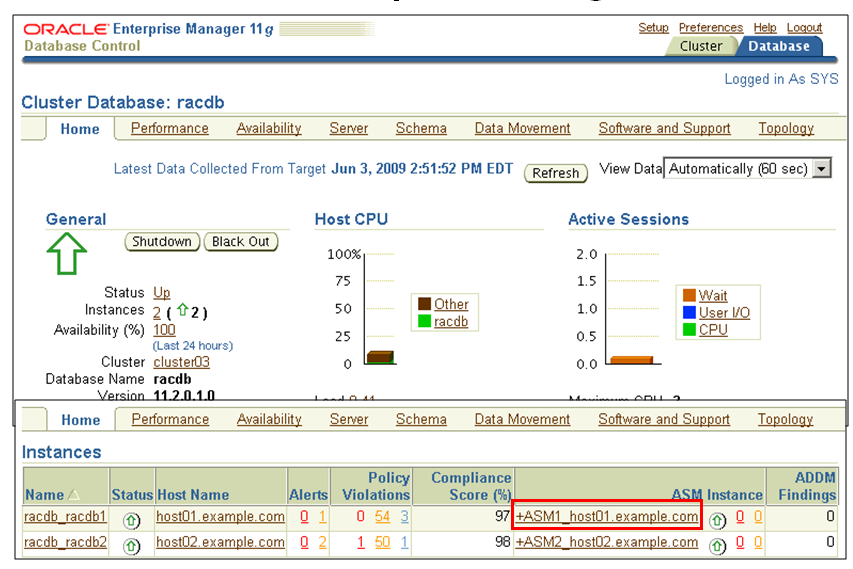This screenshot has height=569, width=853.
Task: Click status icon for racdb_racdb1 instance
Action: coord(131,521)
